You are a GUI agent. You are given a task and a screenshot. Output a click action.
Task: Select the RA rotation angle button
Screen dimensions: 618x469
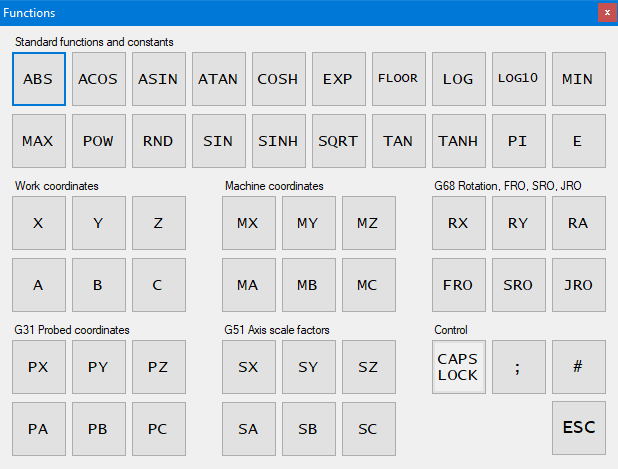pyautogui.click(x=578, y=223)
